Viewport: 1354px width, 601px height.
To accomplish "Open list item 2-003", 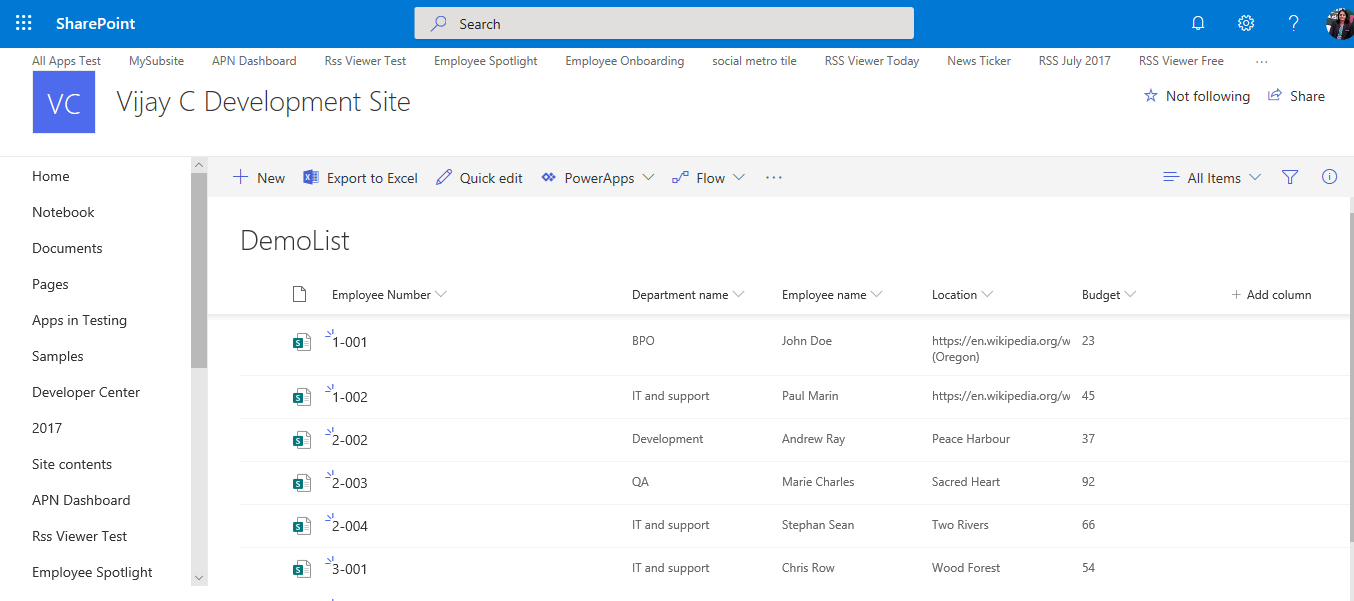I will coord(350,483).
